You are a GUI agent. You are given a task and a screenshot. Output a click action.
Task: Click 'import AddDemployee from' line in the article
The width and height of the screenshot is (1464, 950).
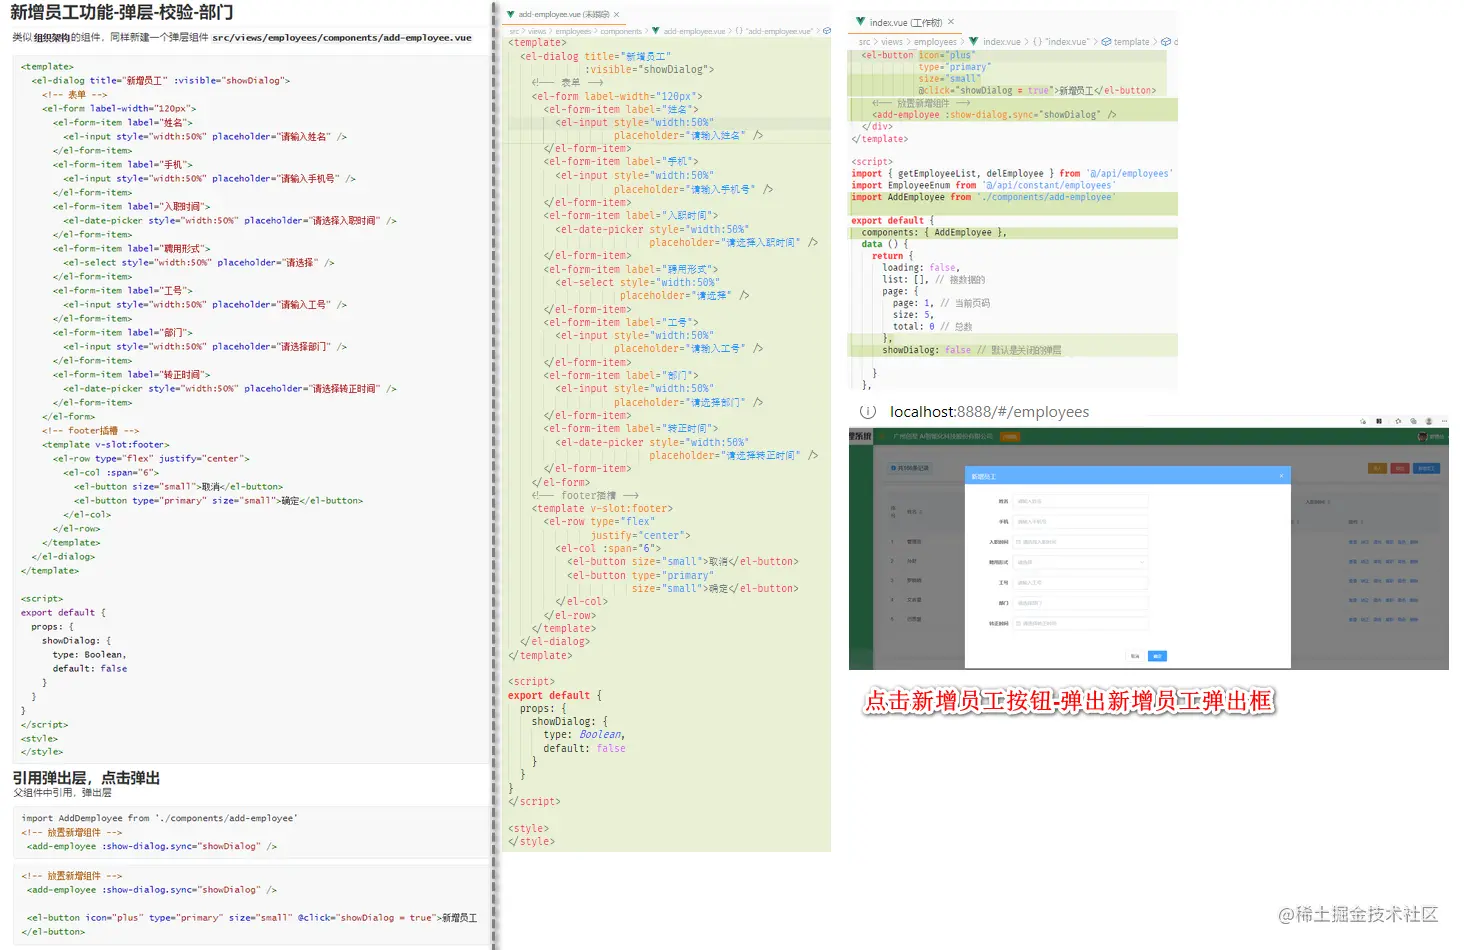click(159, 818)
